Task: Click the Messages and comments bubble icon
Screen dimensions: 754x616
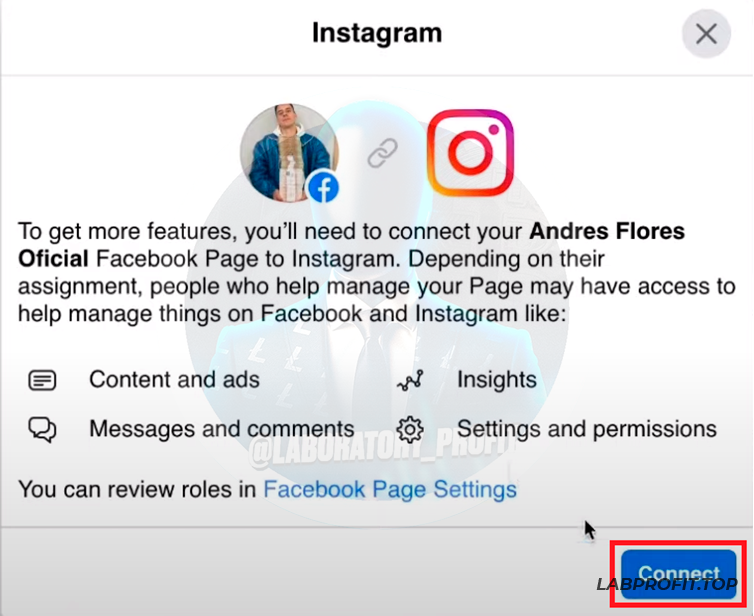Action: pyautogui.click(x=42, y=429)
